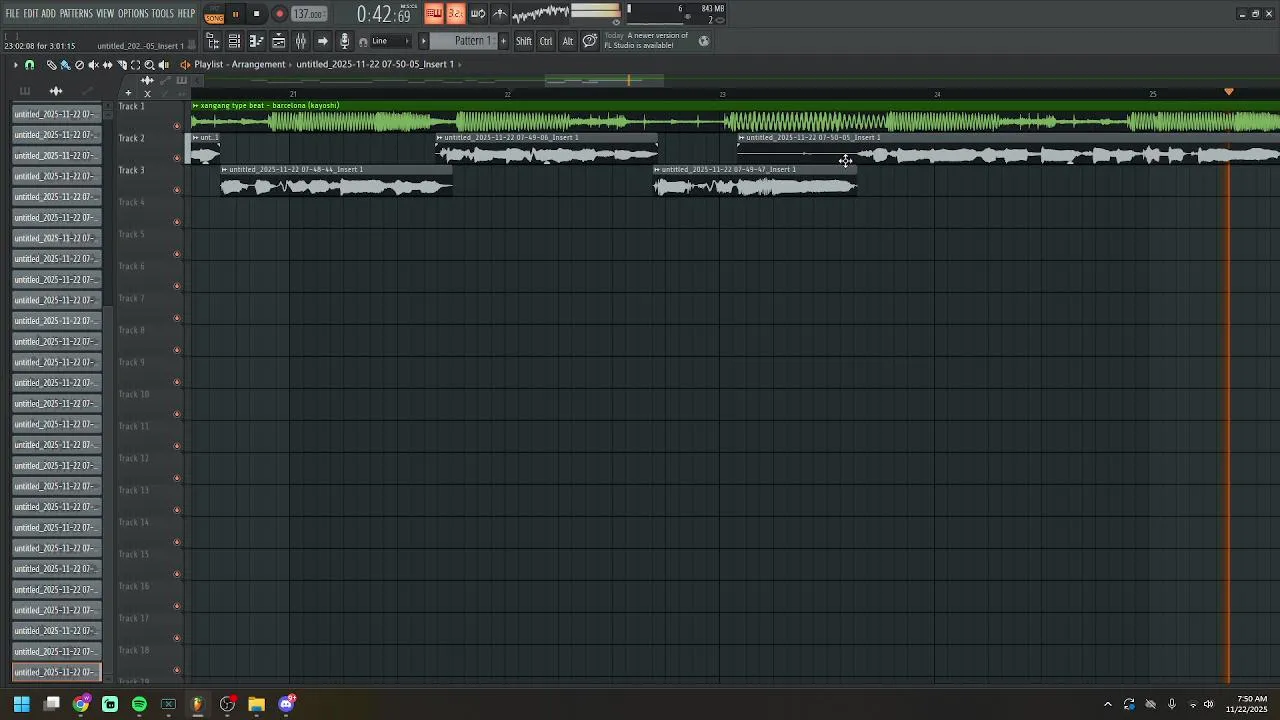This screenshot has height=720, width=1280.
Task: Click 'A newer version of FL Studio' notice
Action: [646, 40]
